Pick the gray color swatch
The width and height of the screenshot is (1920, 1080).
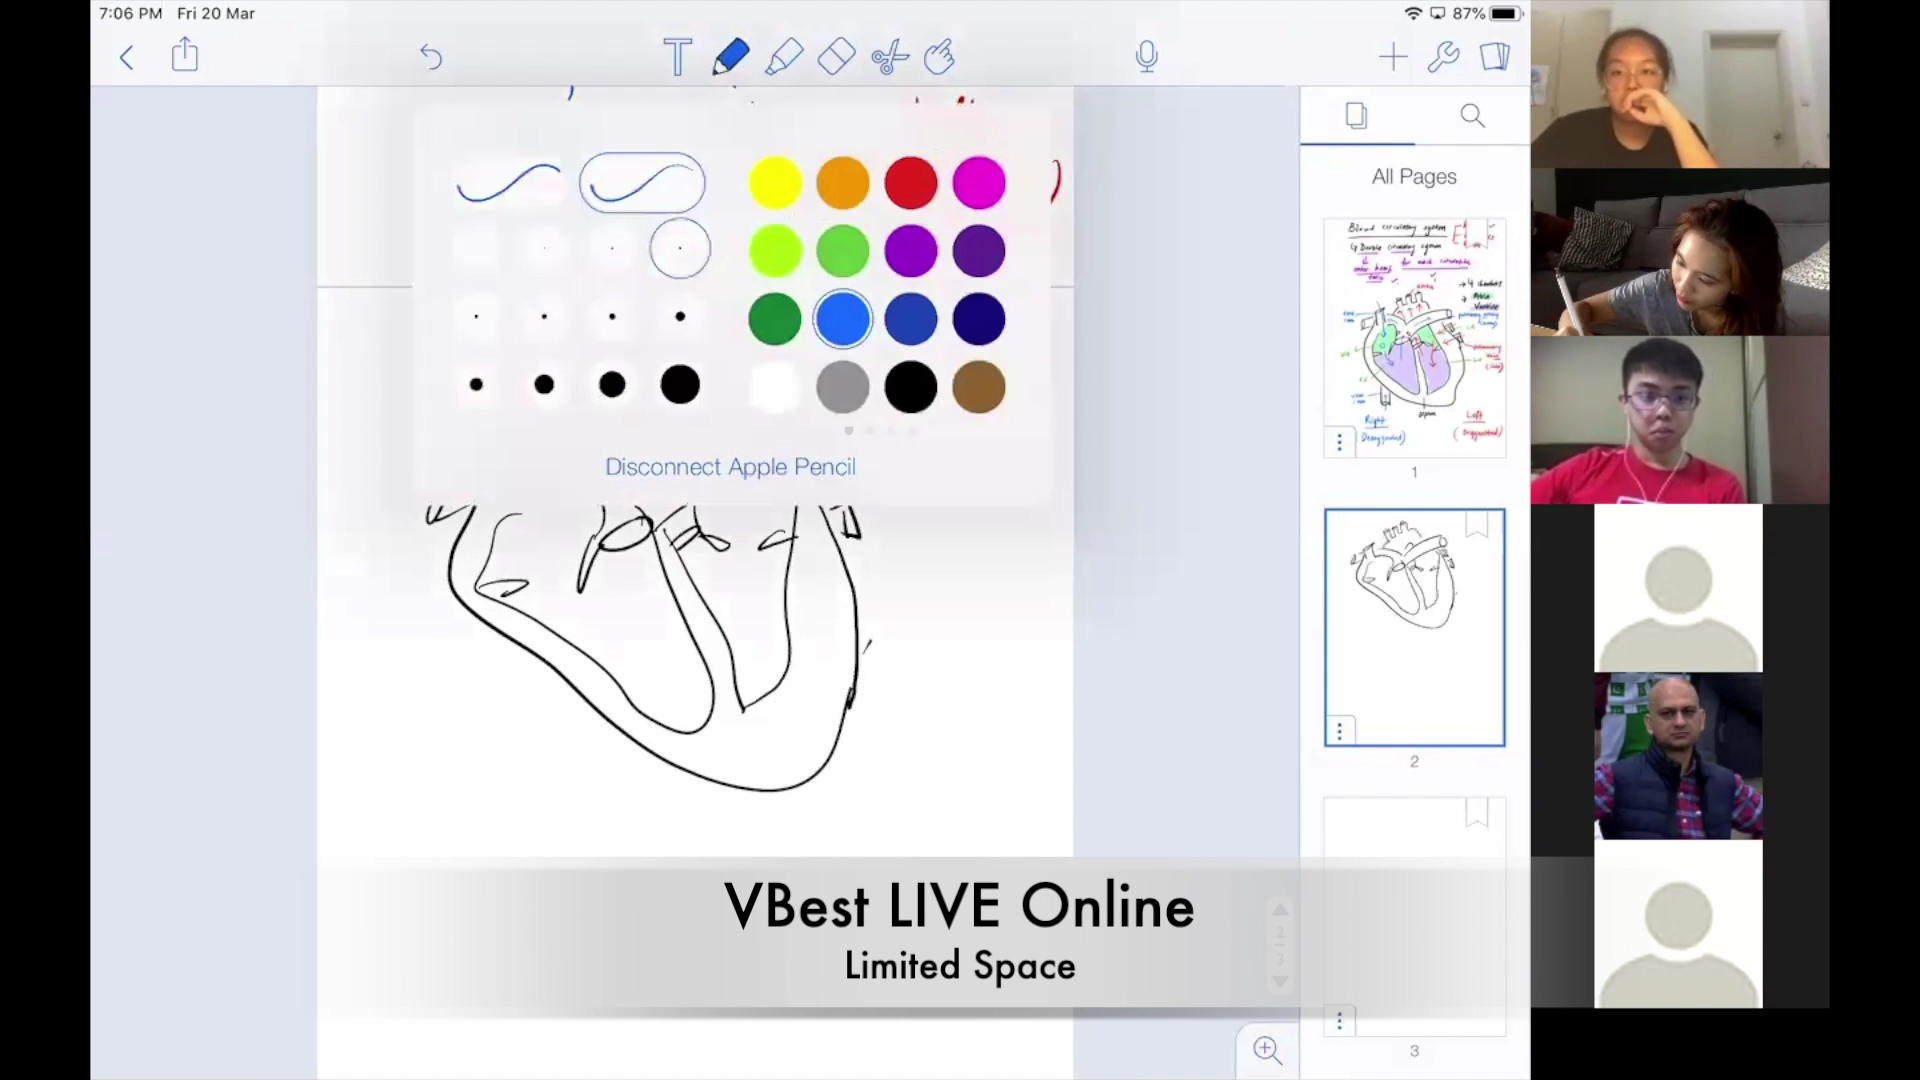click(x=843, y=387)
